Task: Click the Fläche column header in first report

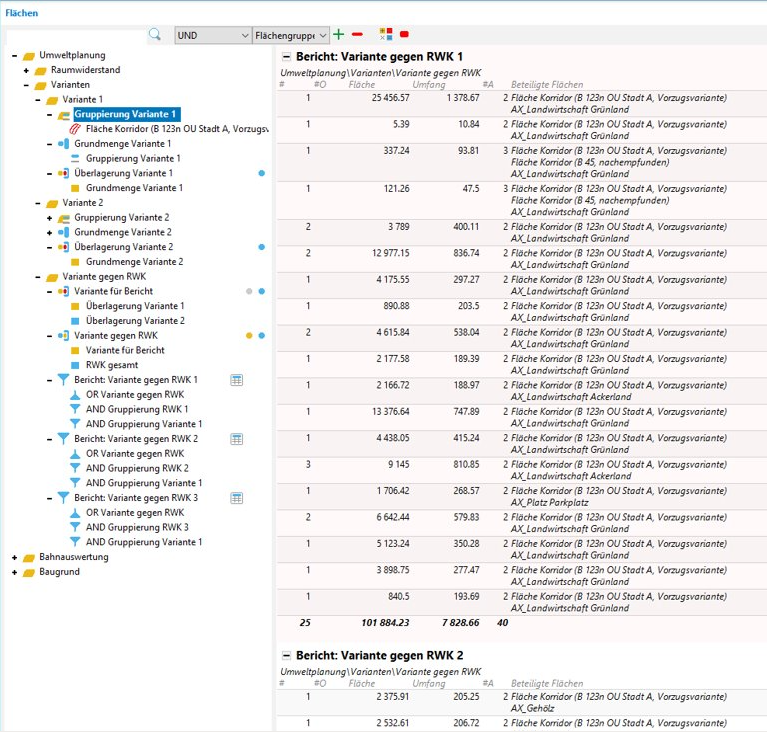Action: coord(361,85)
